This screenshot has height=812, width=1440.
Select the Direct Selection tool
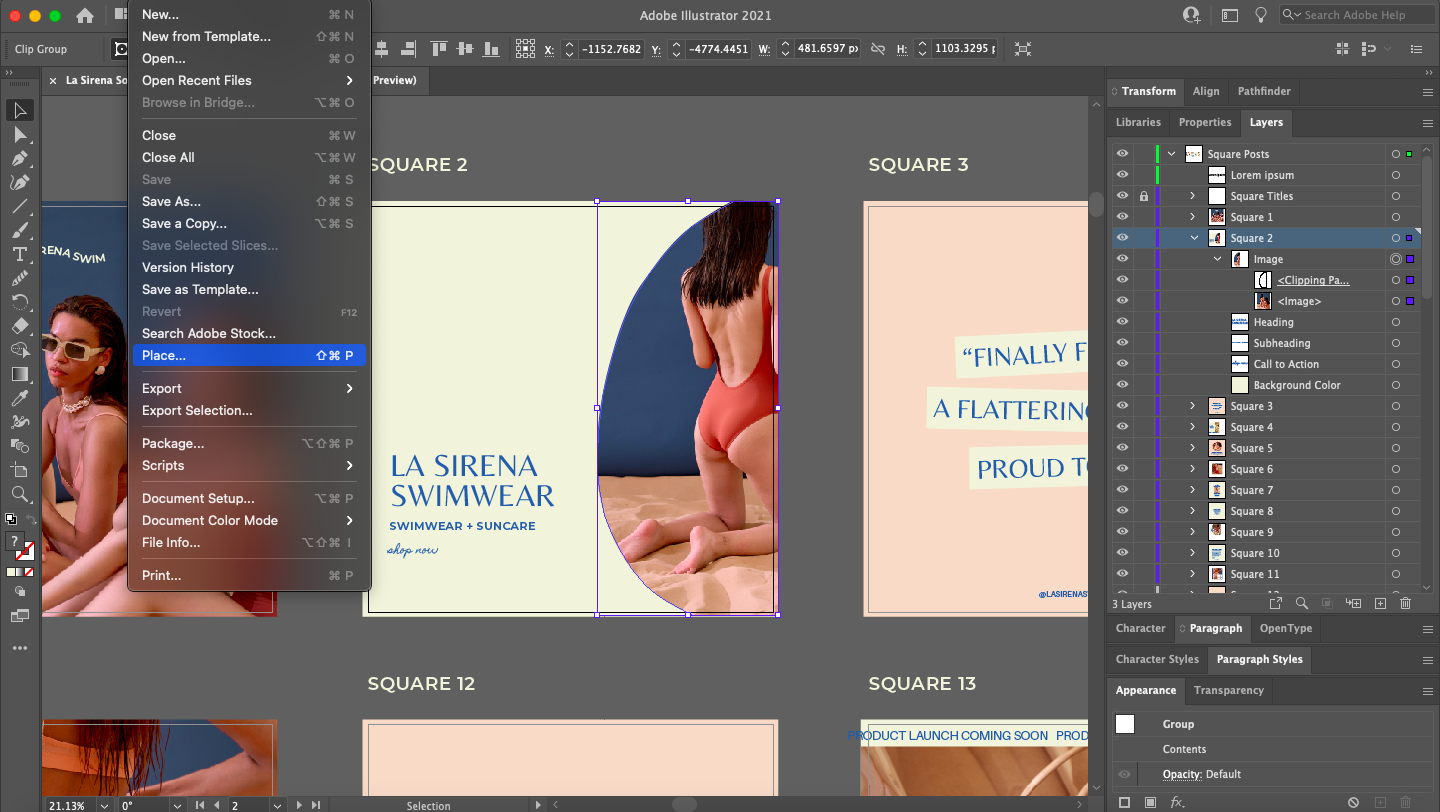pos(19,134)
